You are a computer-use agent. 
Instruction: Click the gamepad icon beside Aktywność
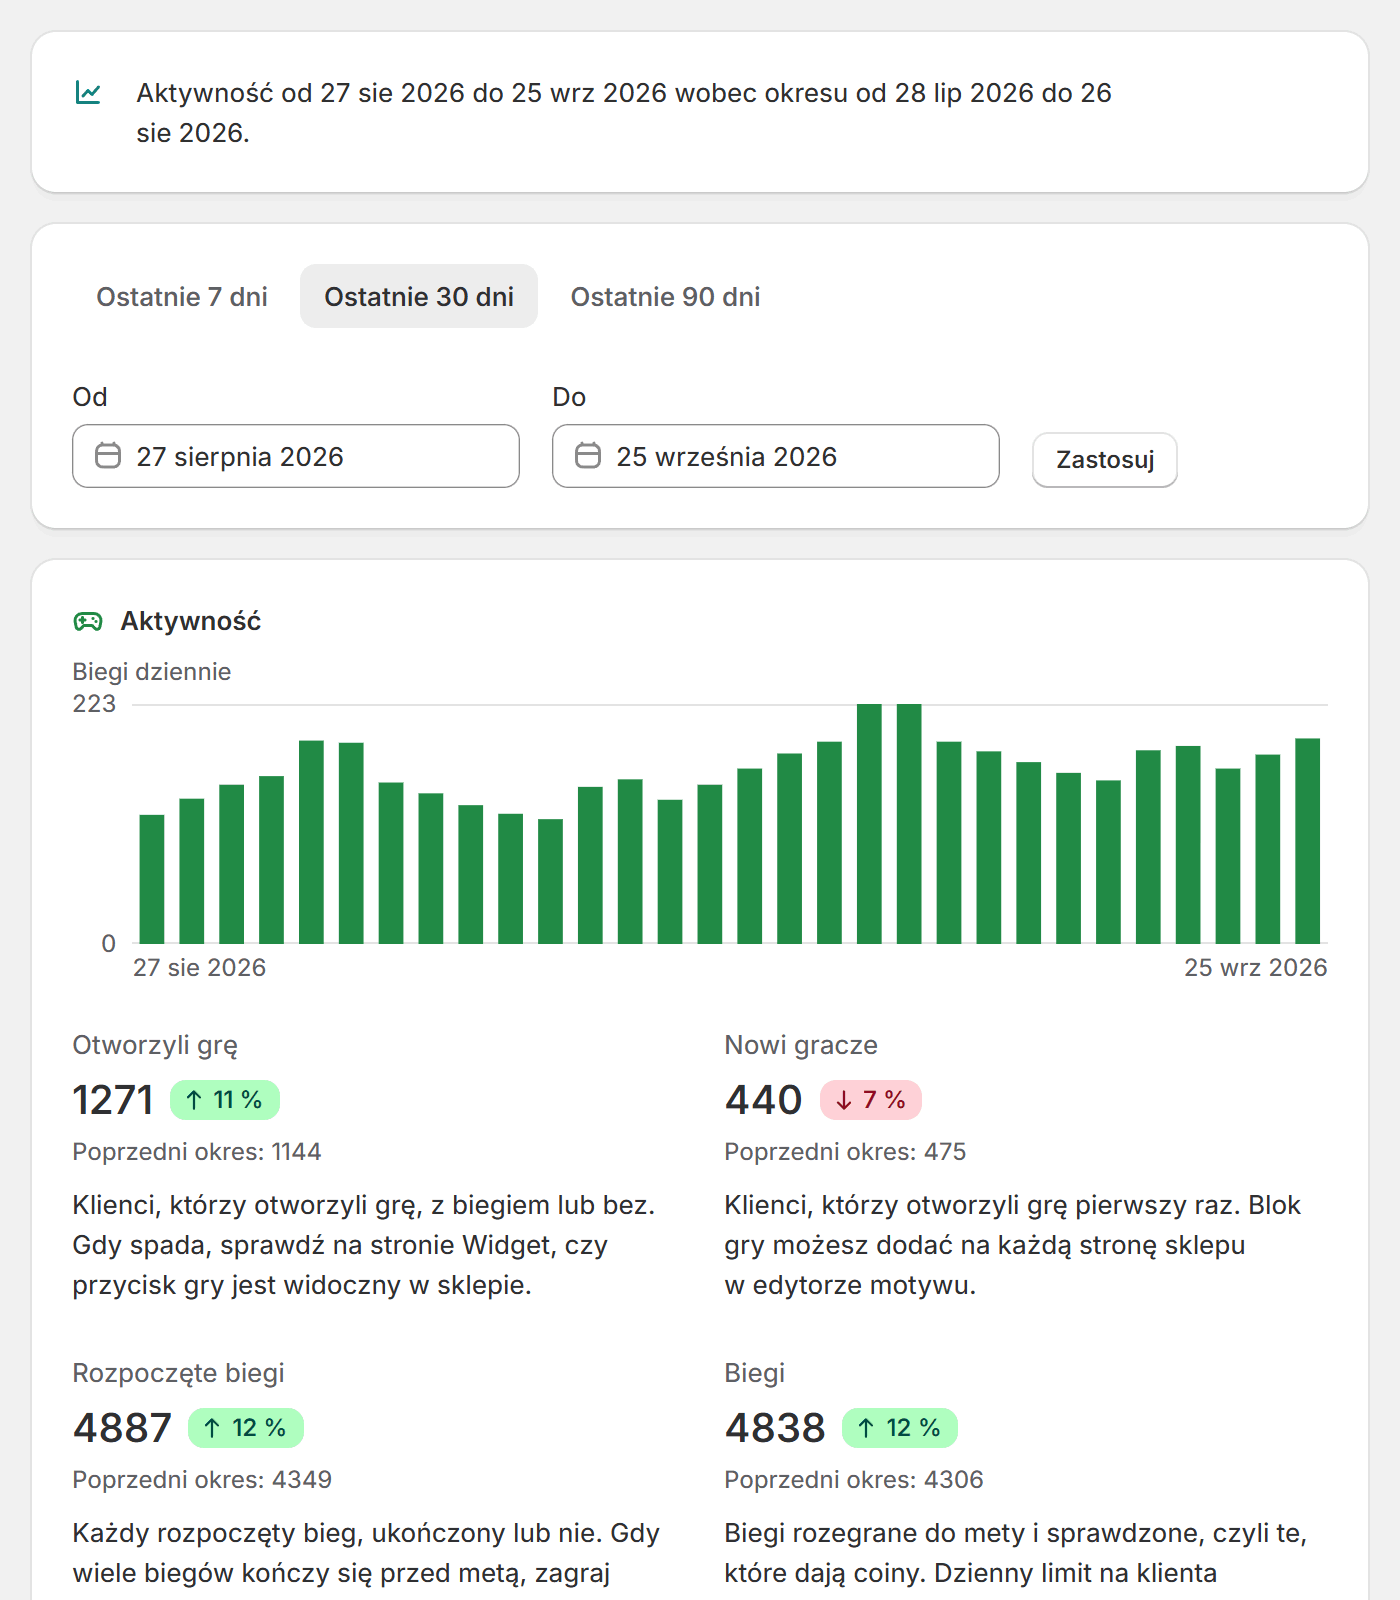click(88, 622)
